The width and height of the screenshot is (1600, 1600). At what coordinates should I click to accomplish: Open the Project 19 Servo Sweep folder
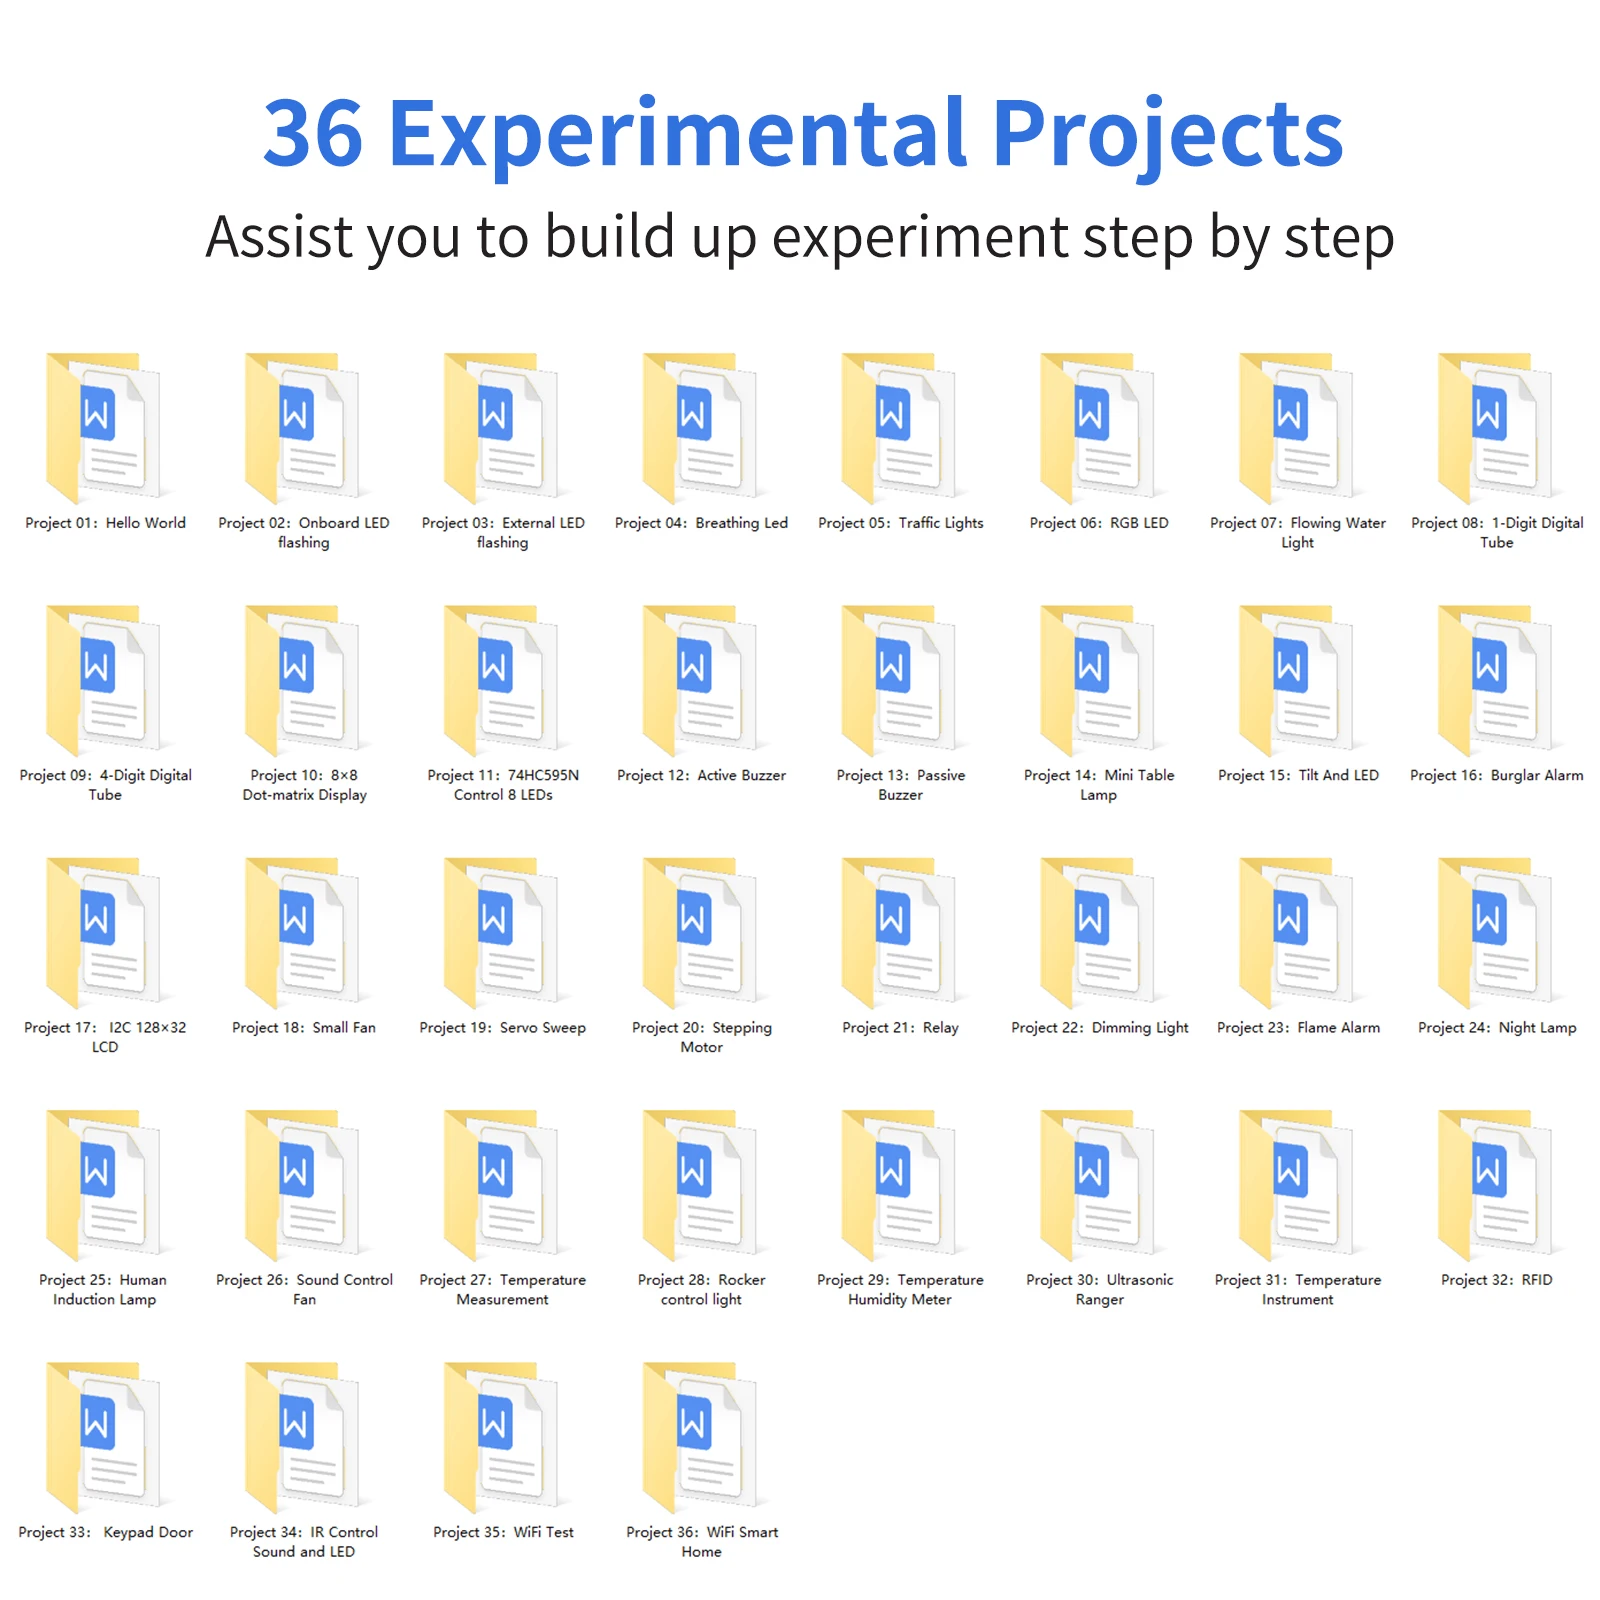point(502,932)
